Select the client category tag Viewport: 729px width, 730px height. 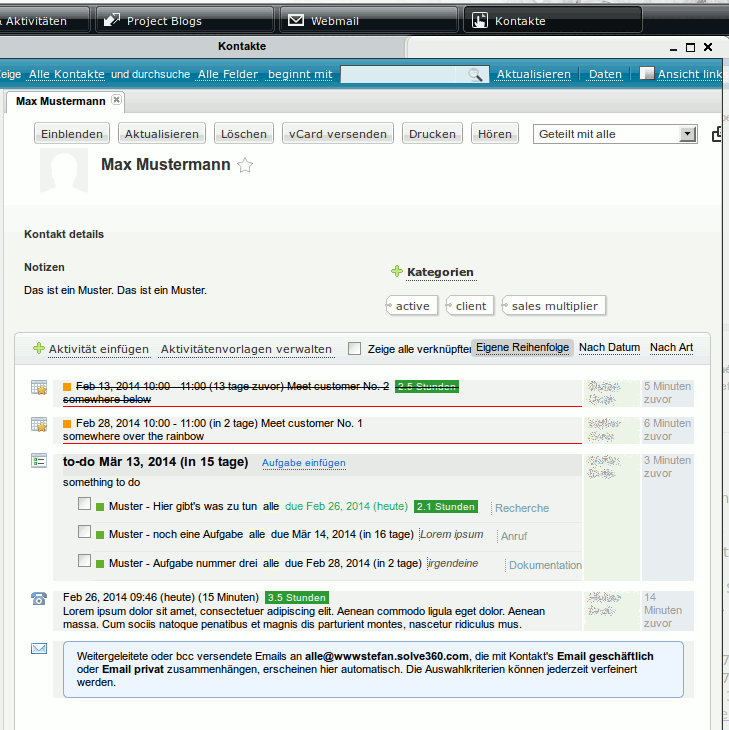click(x=470, y=306)
